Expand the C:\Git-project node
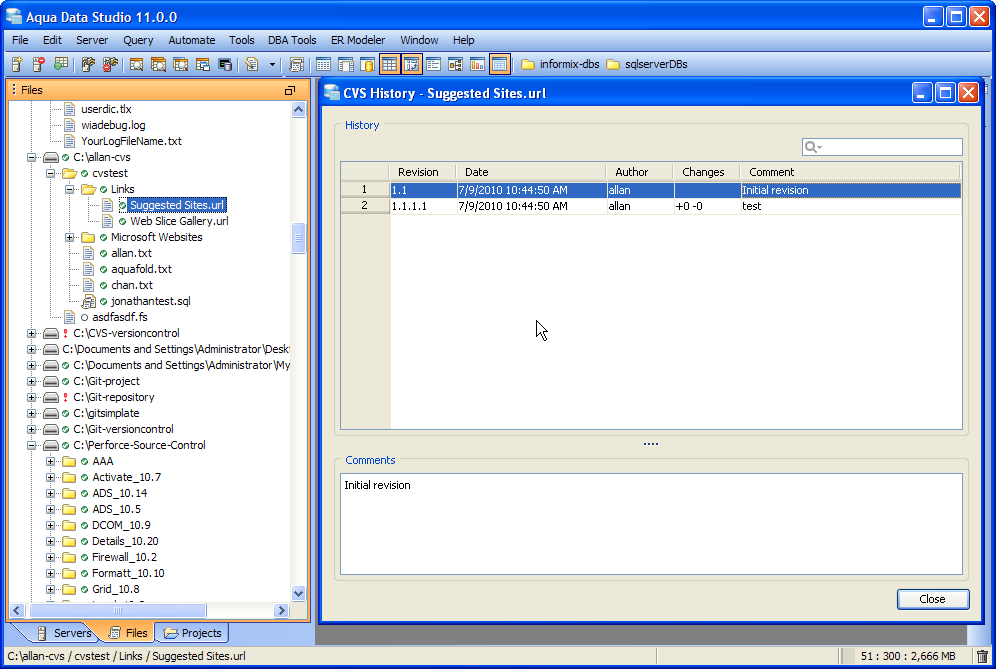 (31, 381)
